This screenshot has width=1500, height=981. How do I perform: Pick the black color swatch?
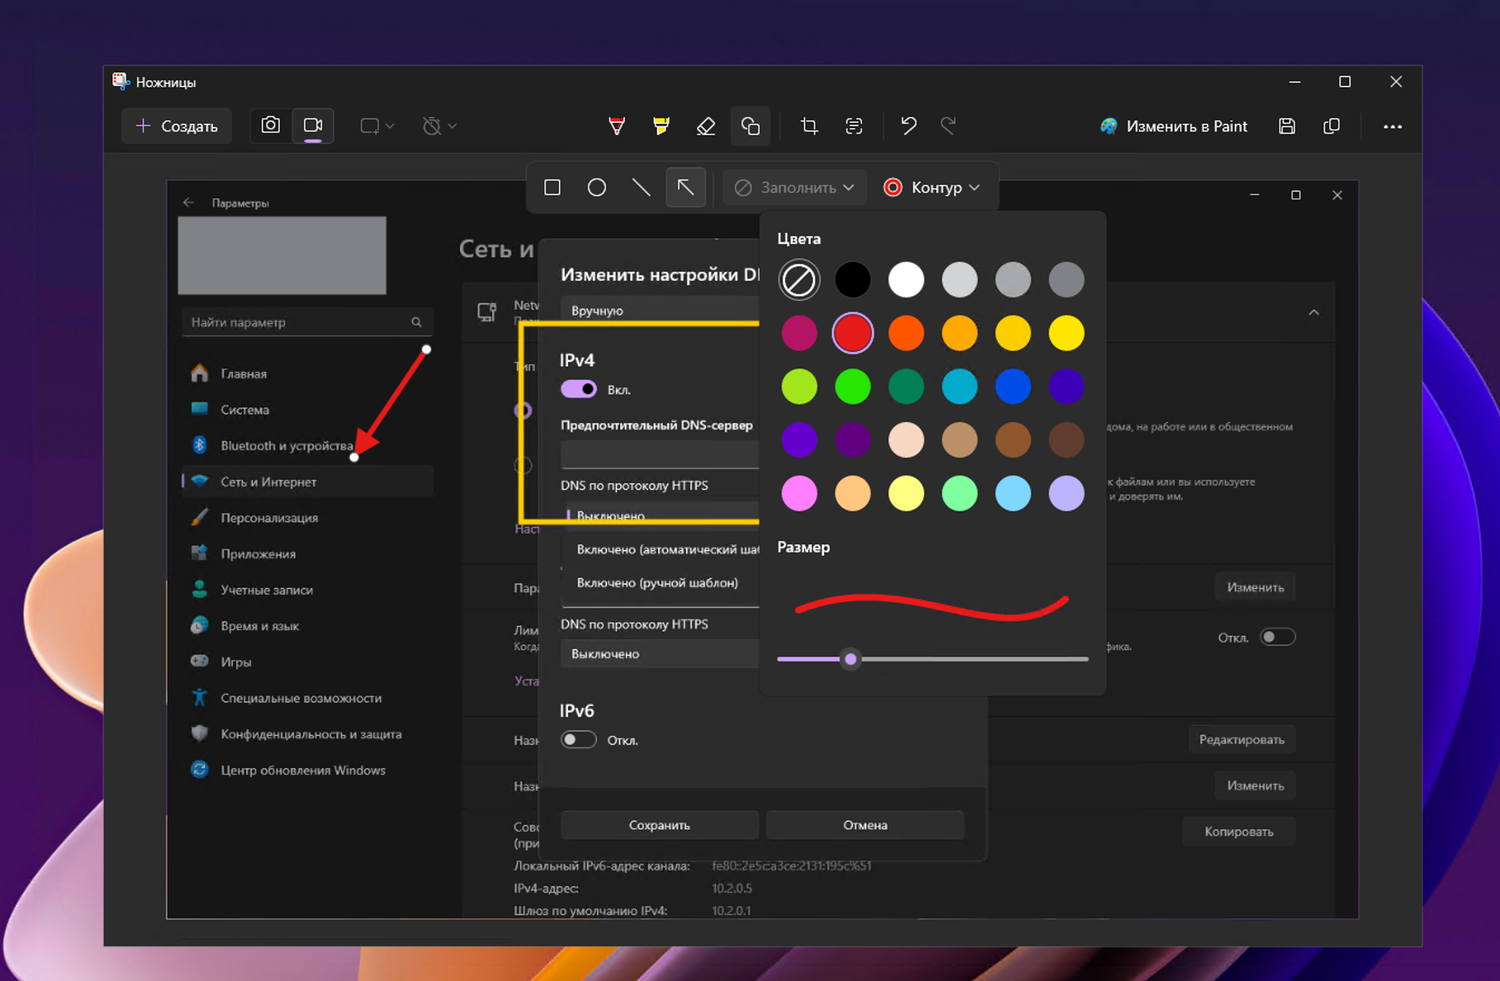point(853,280)
